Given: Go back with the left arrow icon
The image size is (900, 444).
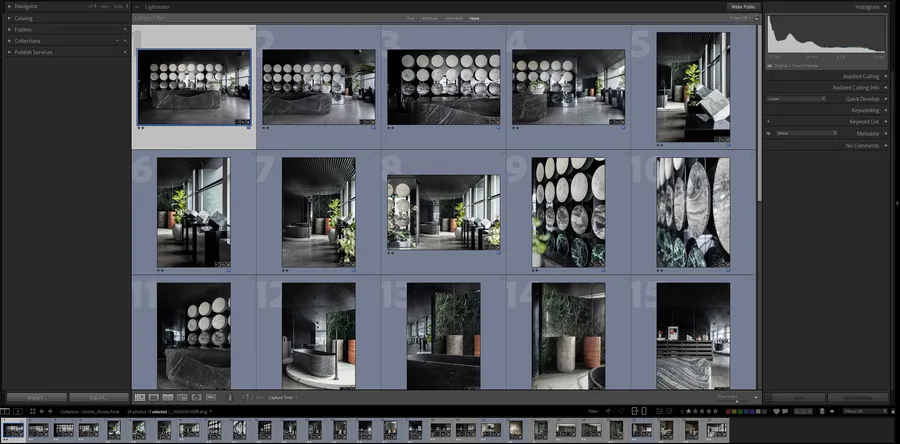Looking at the screenshot, I should (42, 411).
